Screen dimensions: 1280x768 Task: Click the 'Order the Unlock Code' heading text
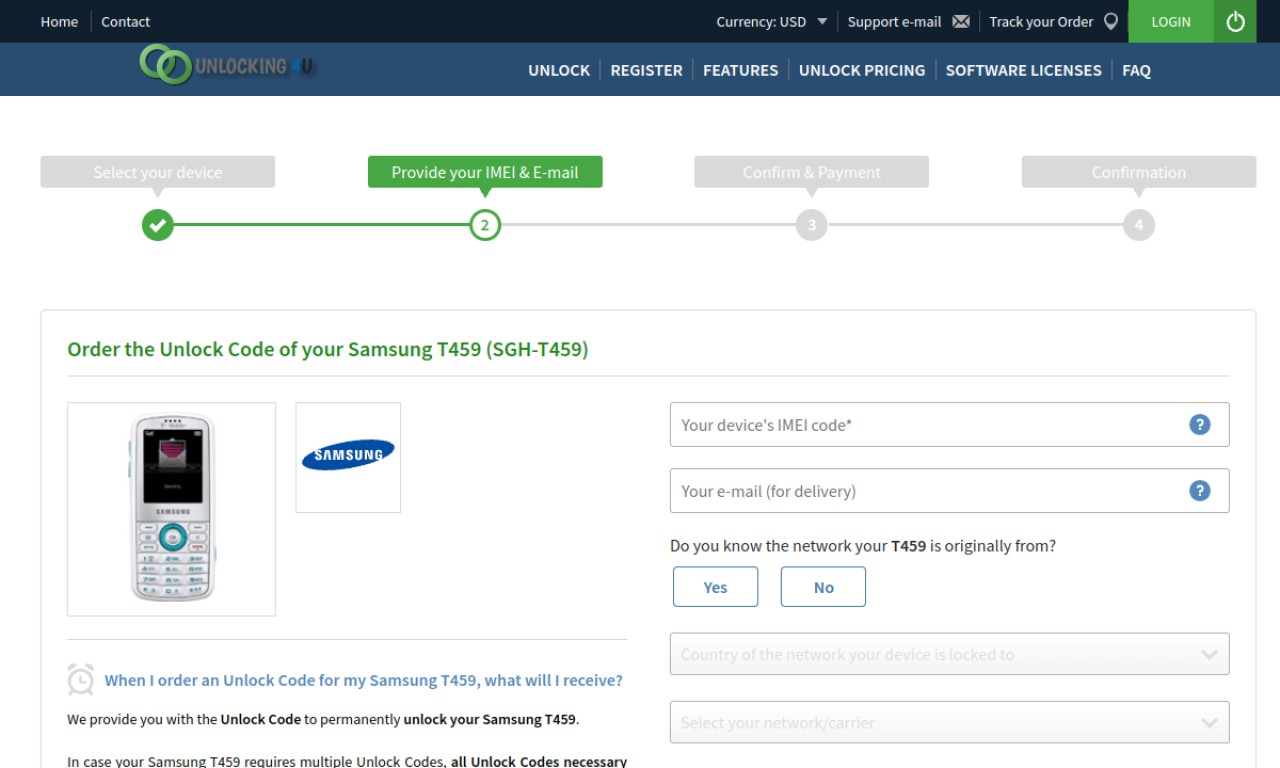[x=327, y=349]
